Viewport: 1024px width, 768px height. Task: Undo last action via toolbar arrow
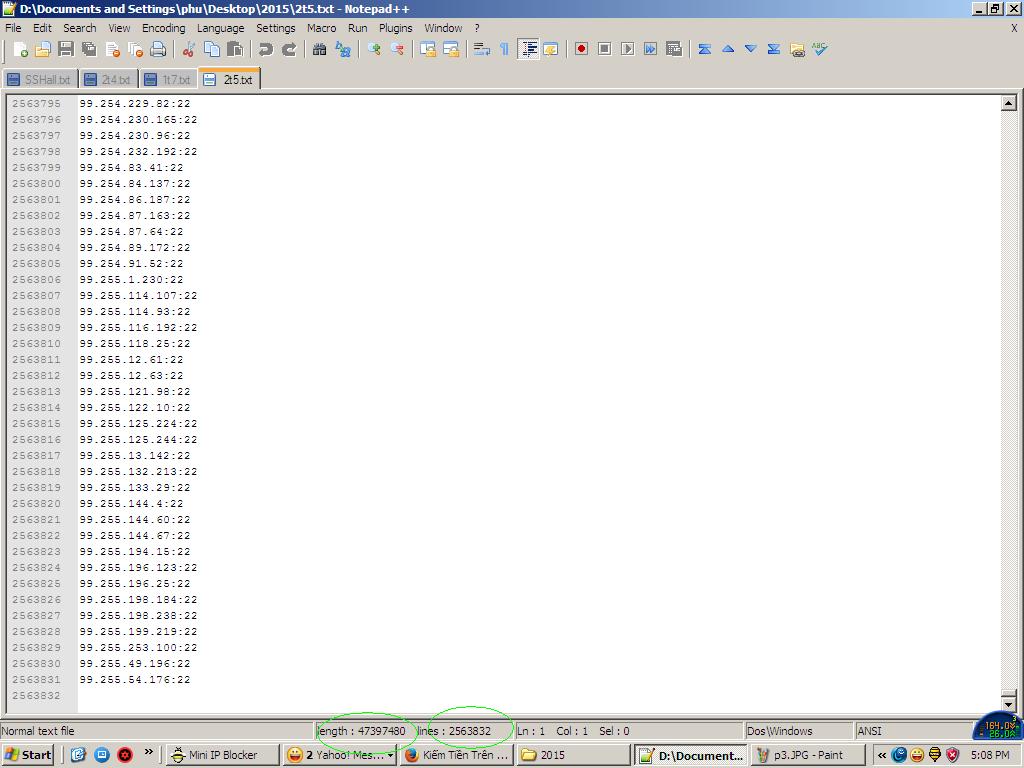click(x=265, y=50)
